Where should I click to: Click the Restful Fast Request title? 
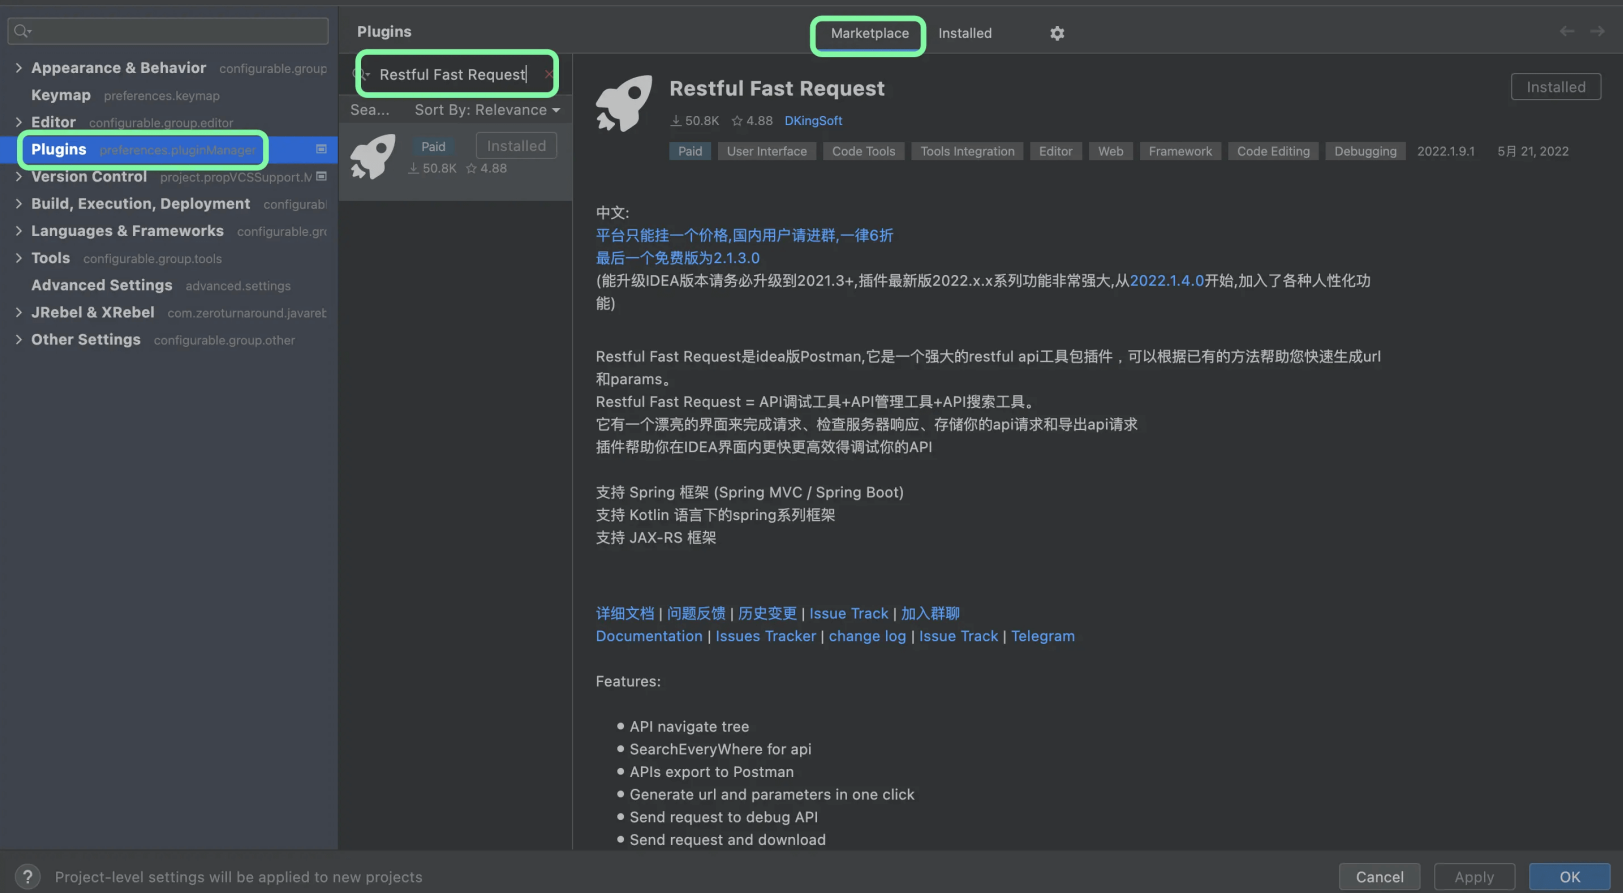pyautogui.click(x=777, y=89)
